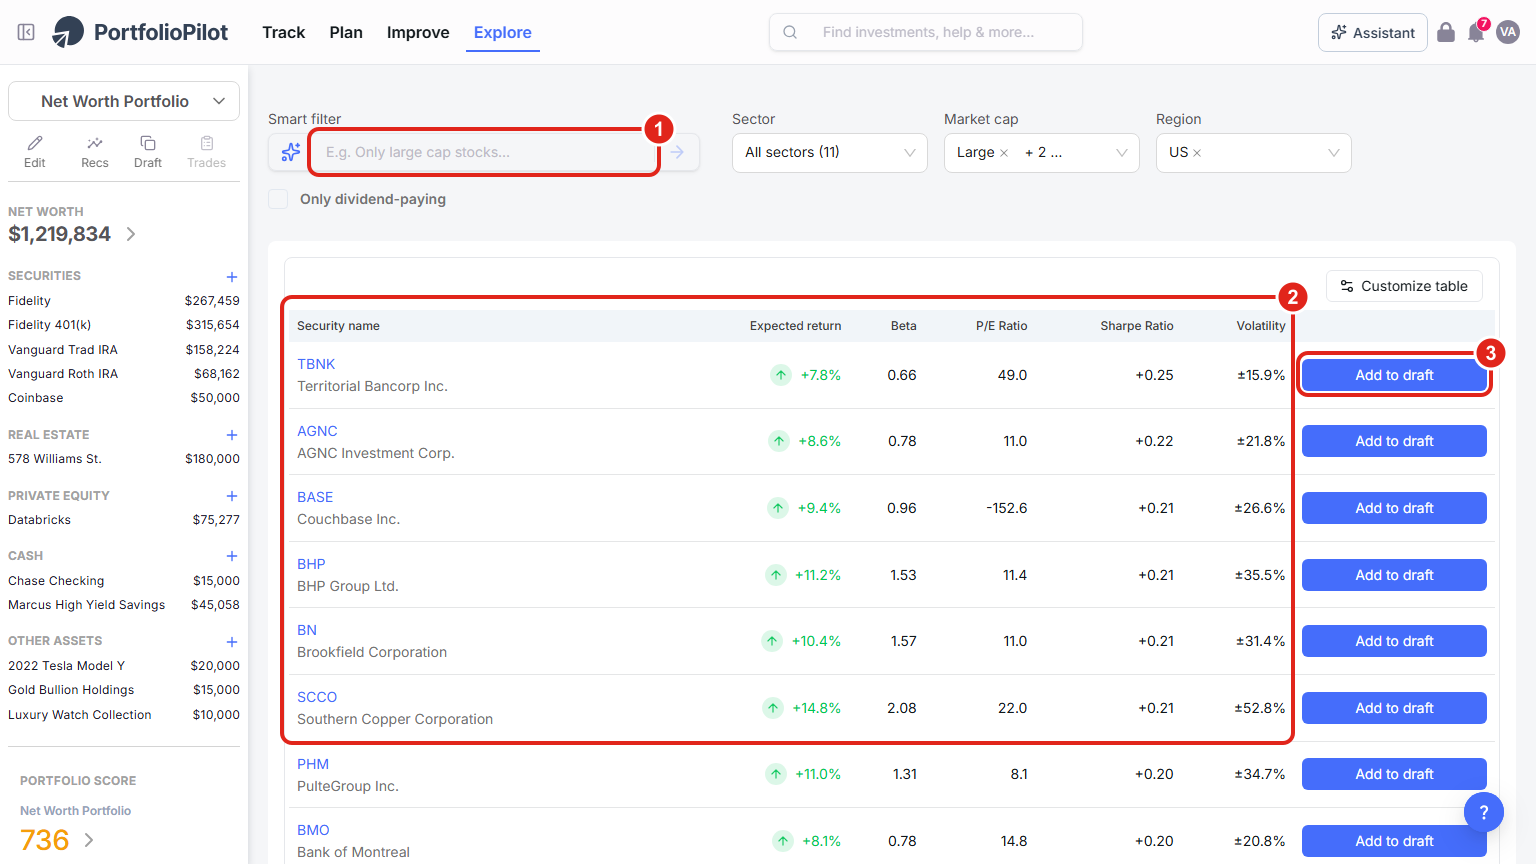Open the Assistant button
The height and width of the screenshot is (864, 1536).
pyautogui.click(x=1373, y=32)
